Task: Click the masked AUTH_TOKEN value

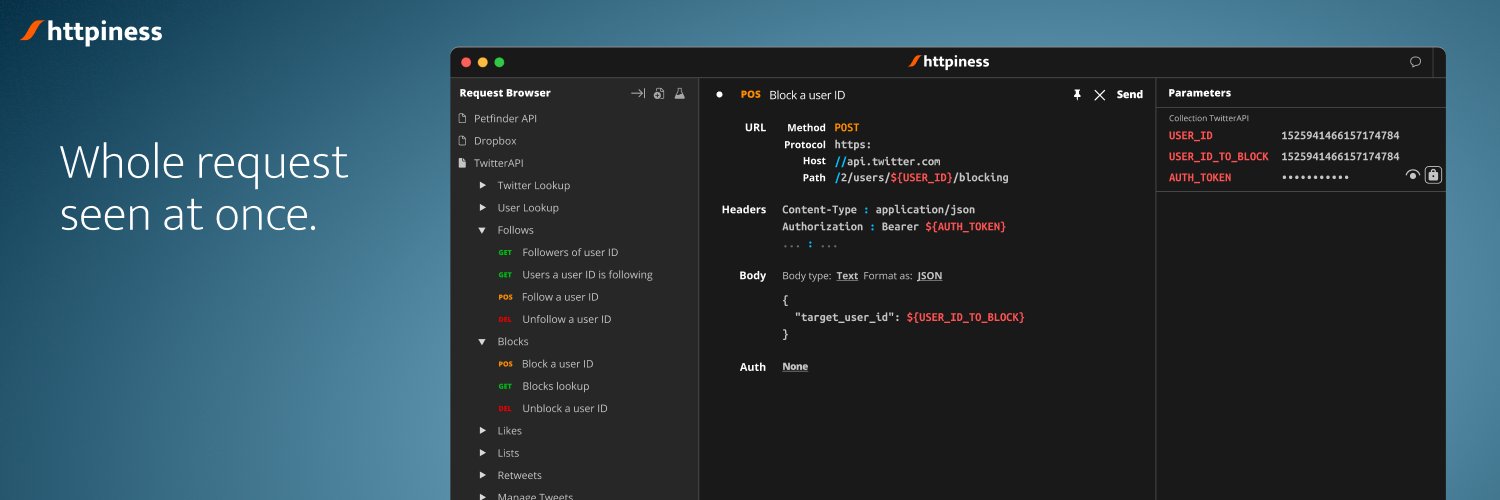Action: point(1315,178)
